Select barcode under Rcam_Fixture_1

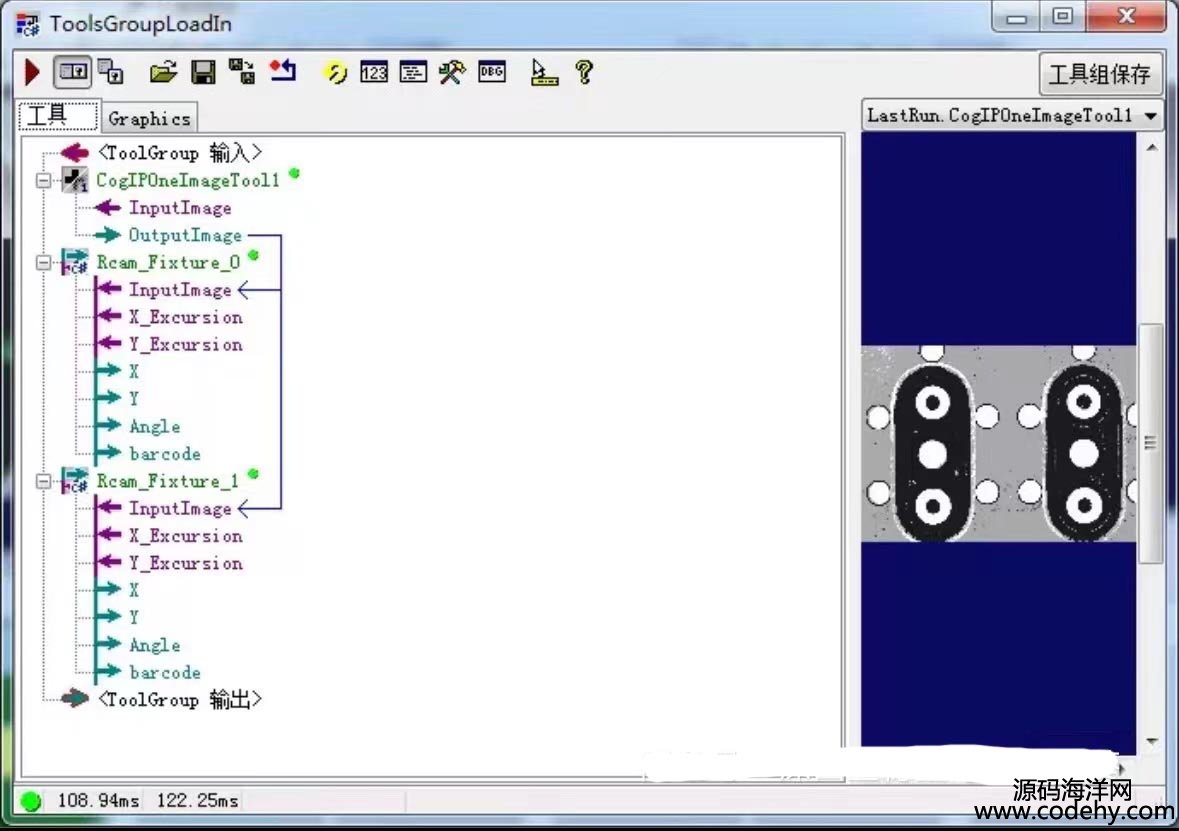tap(165, 673)
